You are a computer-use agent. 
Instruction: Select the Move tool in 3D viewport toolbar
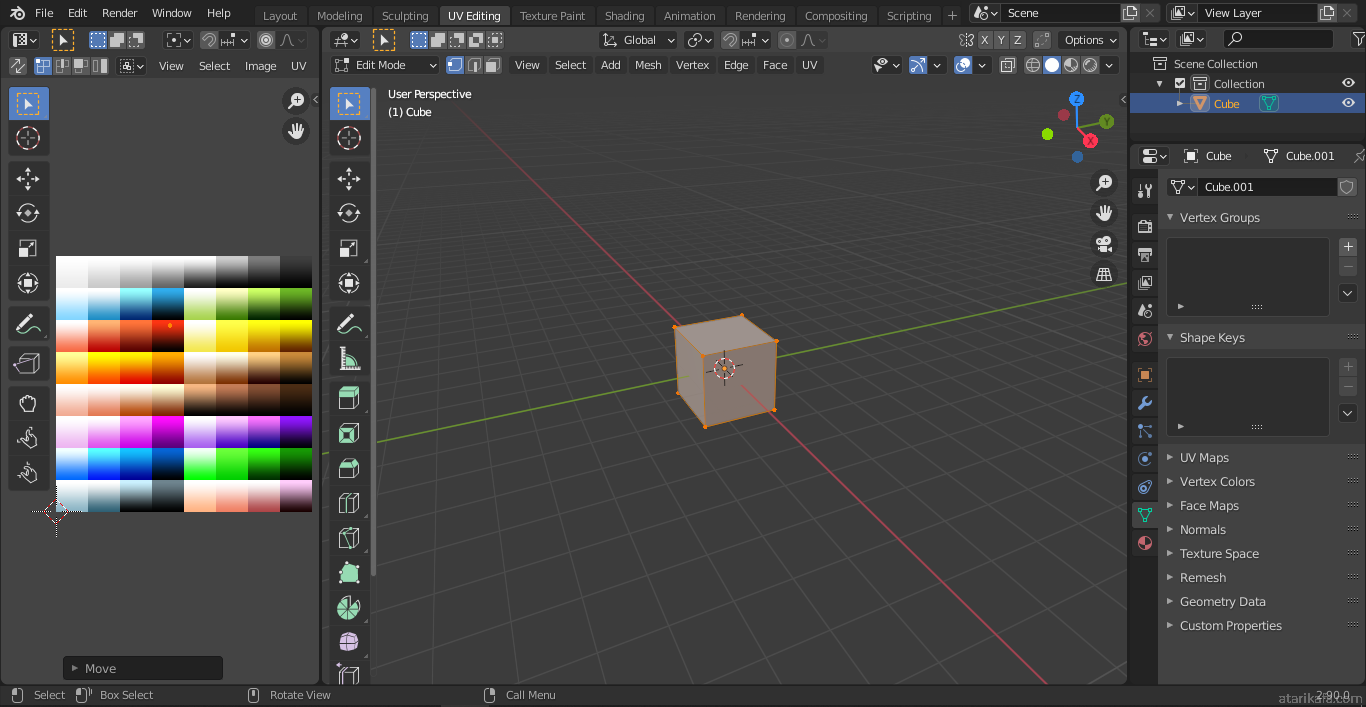click(x=349, y=178)
